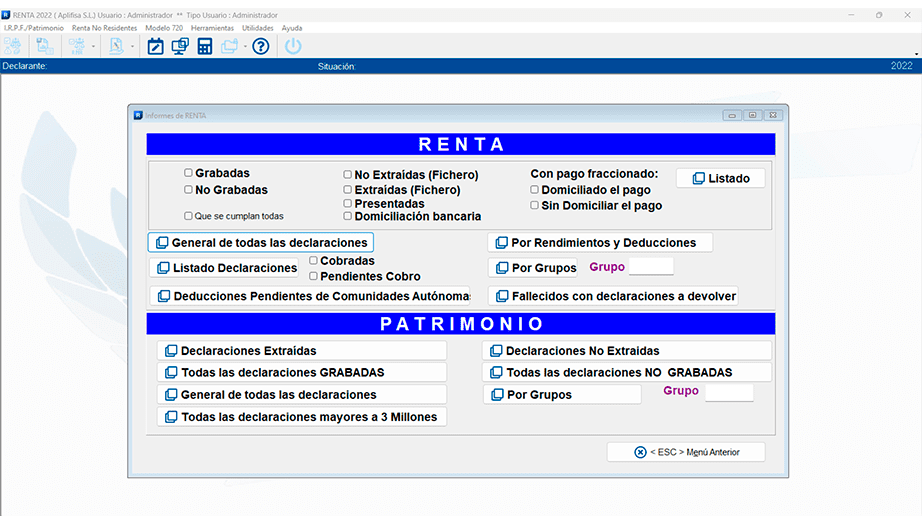Click the power exit toolbar icon
922x524 pixels.
[x=293, y=46]
